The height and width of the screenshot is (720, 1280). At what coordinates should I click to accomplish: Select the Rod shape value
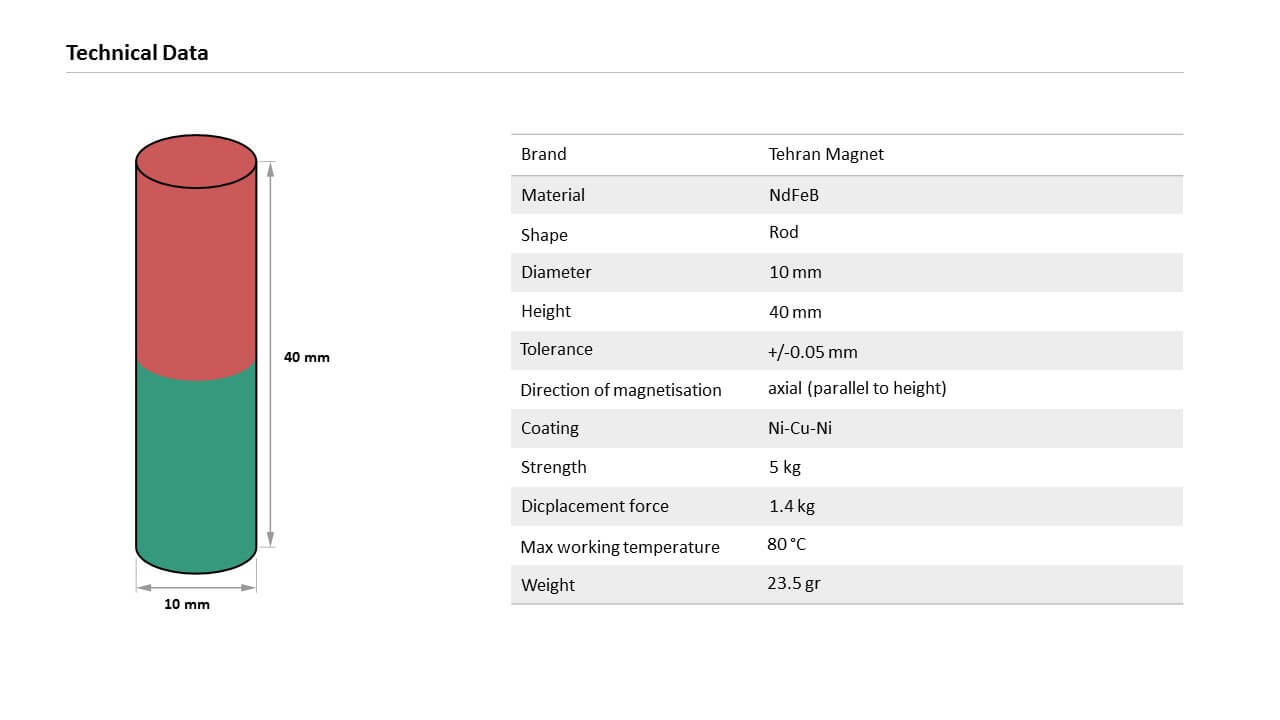[x=783, y=232]
